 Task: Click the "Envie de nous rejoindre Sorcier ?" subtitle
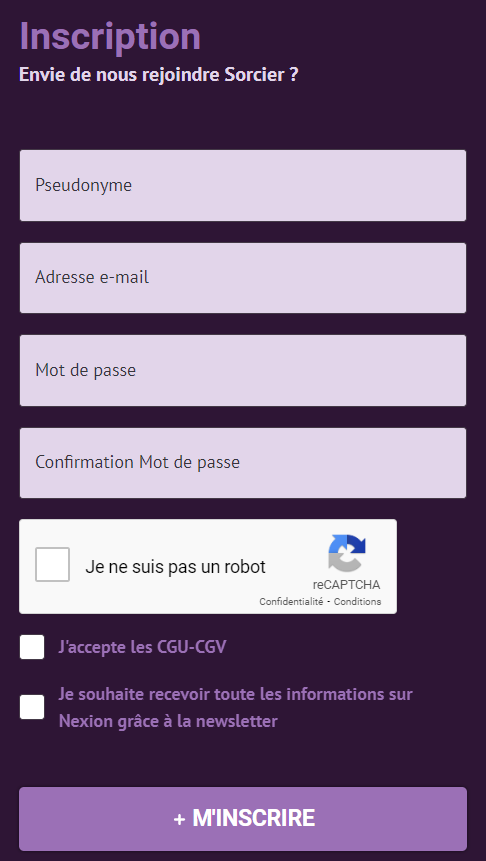coord(159,75)
